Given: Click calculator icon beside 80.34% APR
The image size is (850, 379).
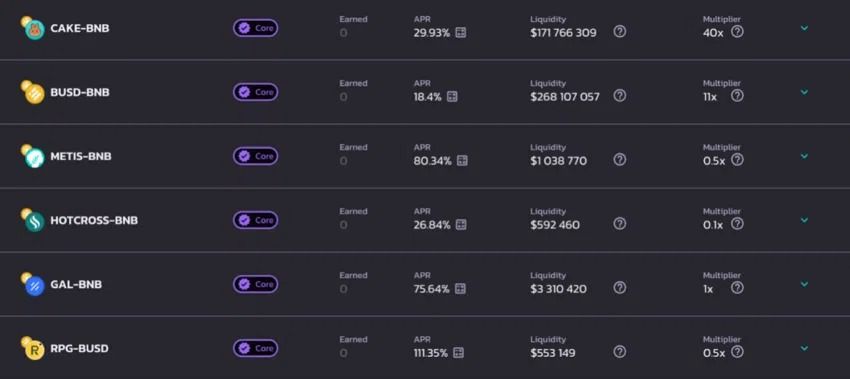Looking at the screenshot, I should tap(462, 160).
